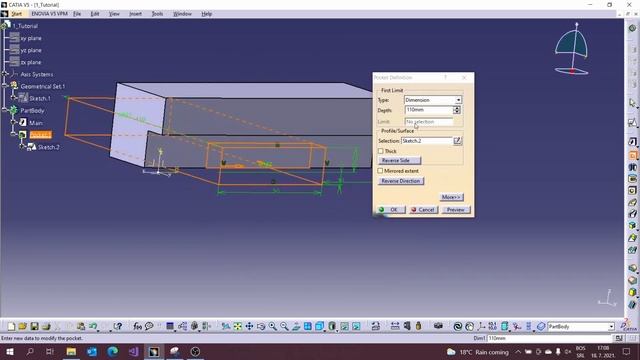Open the Insert menu
Image resolution: width=640 pixels, height=360 pixels.
pos(136,14)
